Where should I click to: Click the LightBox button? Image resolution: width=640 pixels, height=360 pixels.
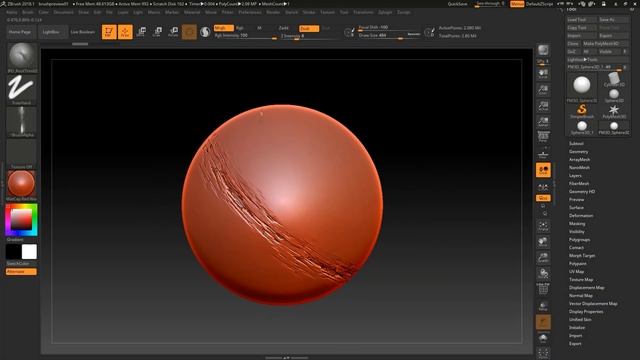pos(52,32)
